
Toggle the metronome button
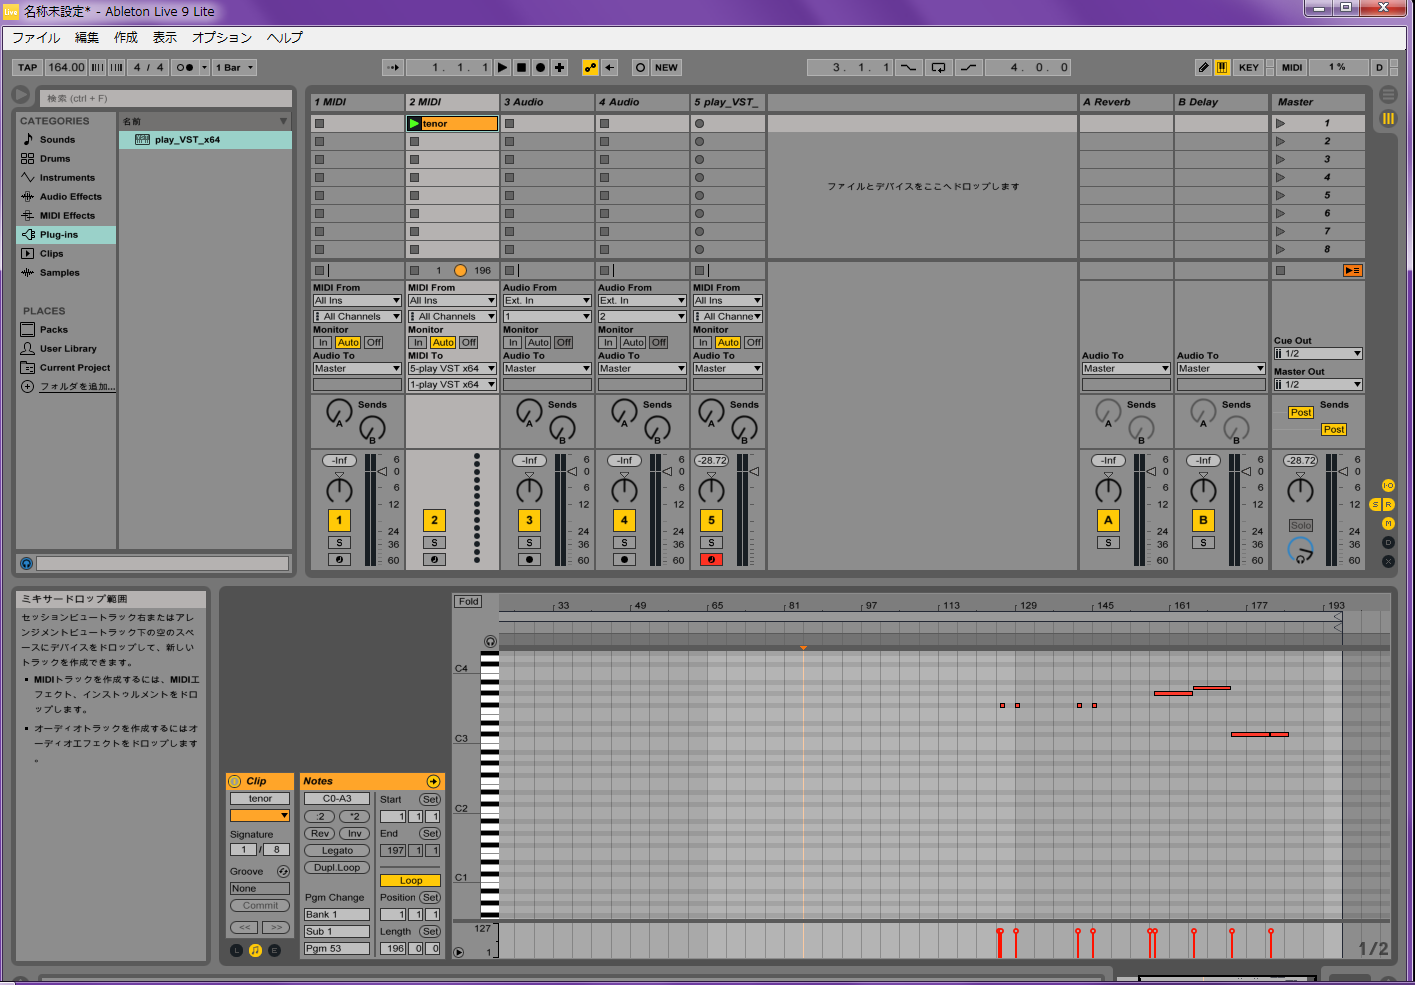(x=185, y=68)
